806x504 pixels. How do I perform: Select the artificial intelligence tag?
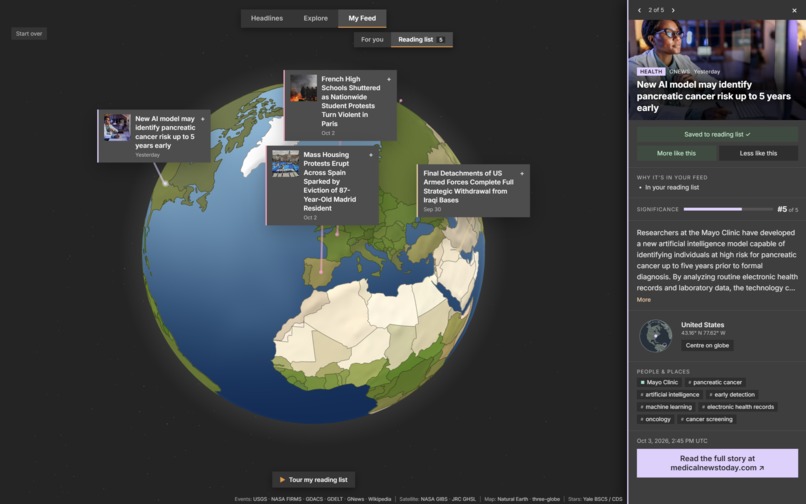coord(670,395)
